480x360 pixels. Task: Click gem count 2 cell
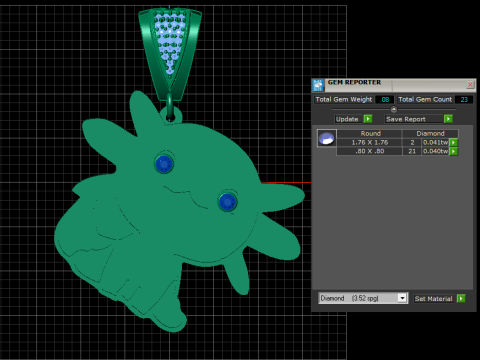[x=412, y=142]
